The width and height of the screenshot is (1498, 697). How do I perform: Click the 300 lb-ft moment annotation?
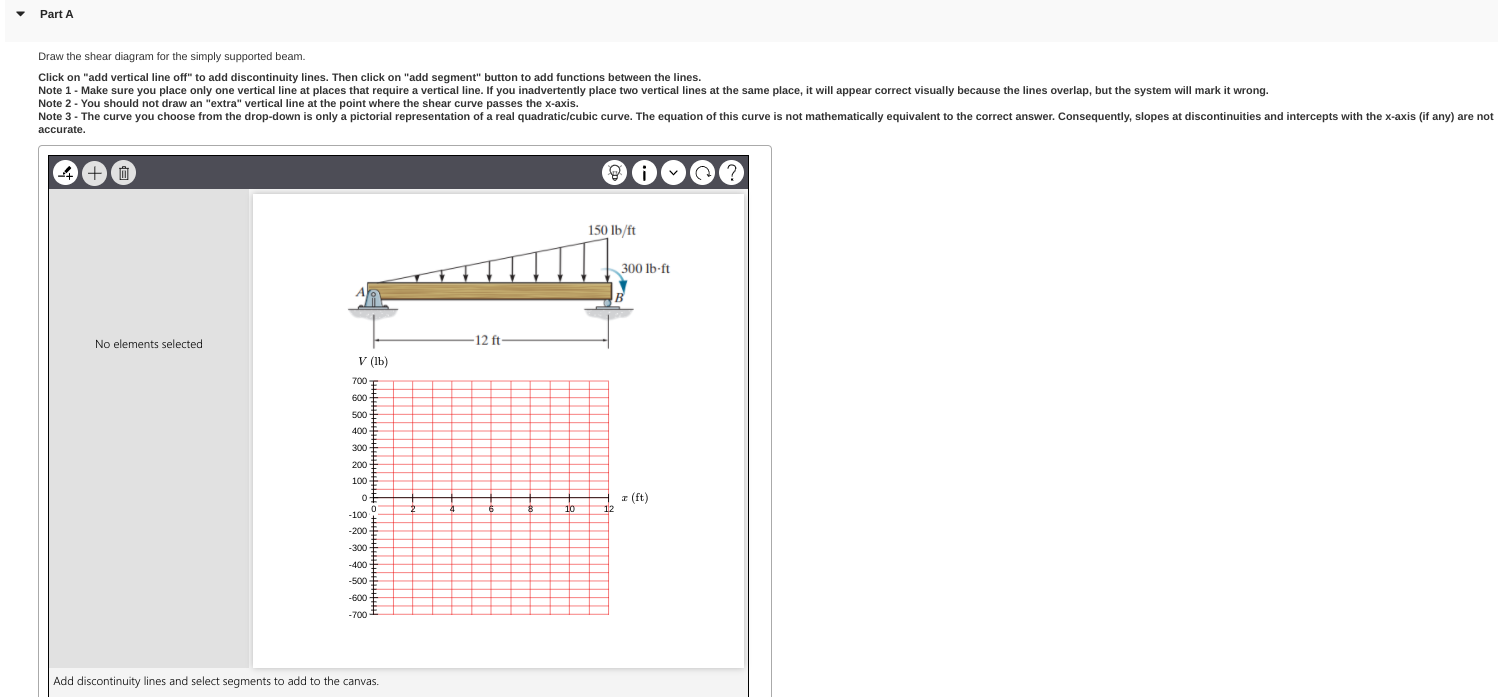[x=645, y=268]
